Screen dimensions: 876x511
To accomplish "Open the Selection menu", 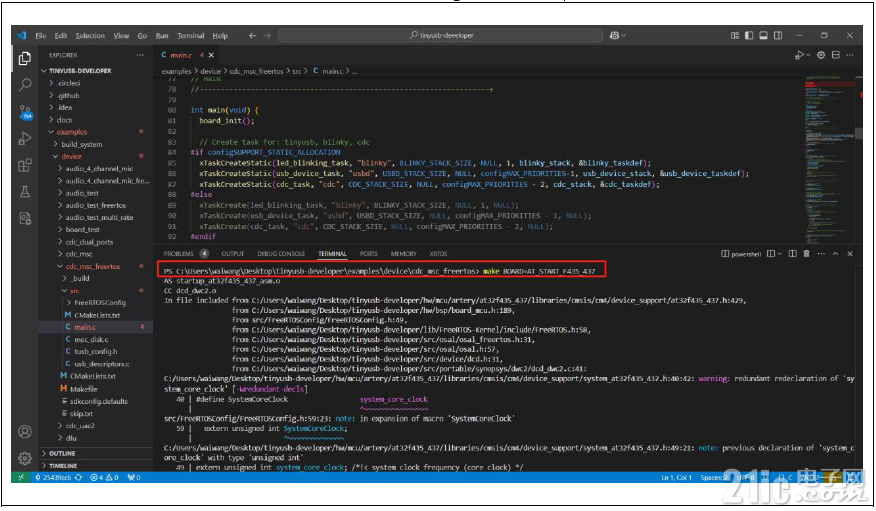I will (90, 35).
